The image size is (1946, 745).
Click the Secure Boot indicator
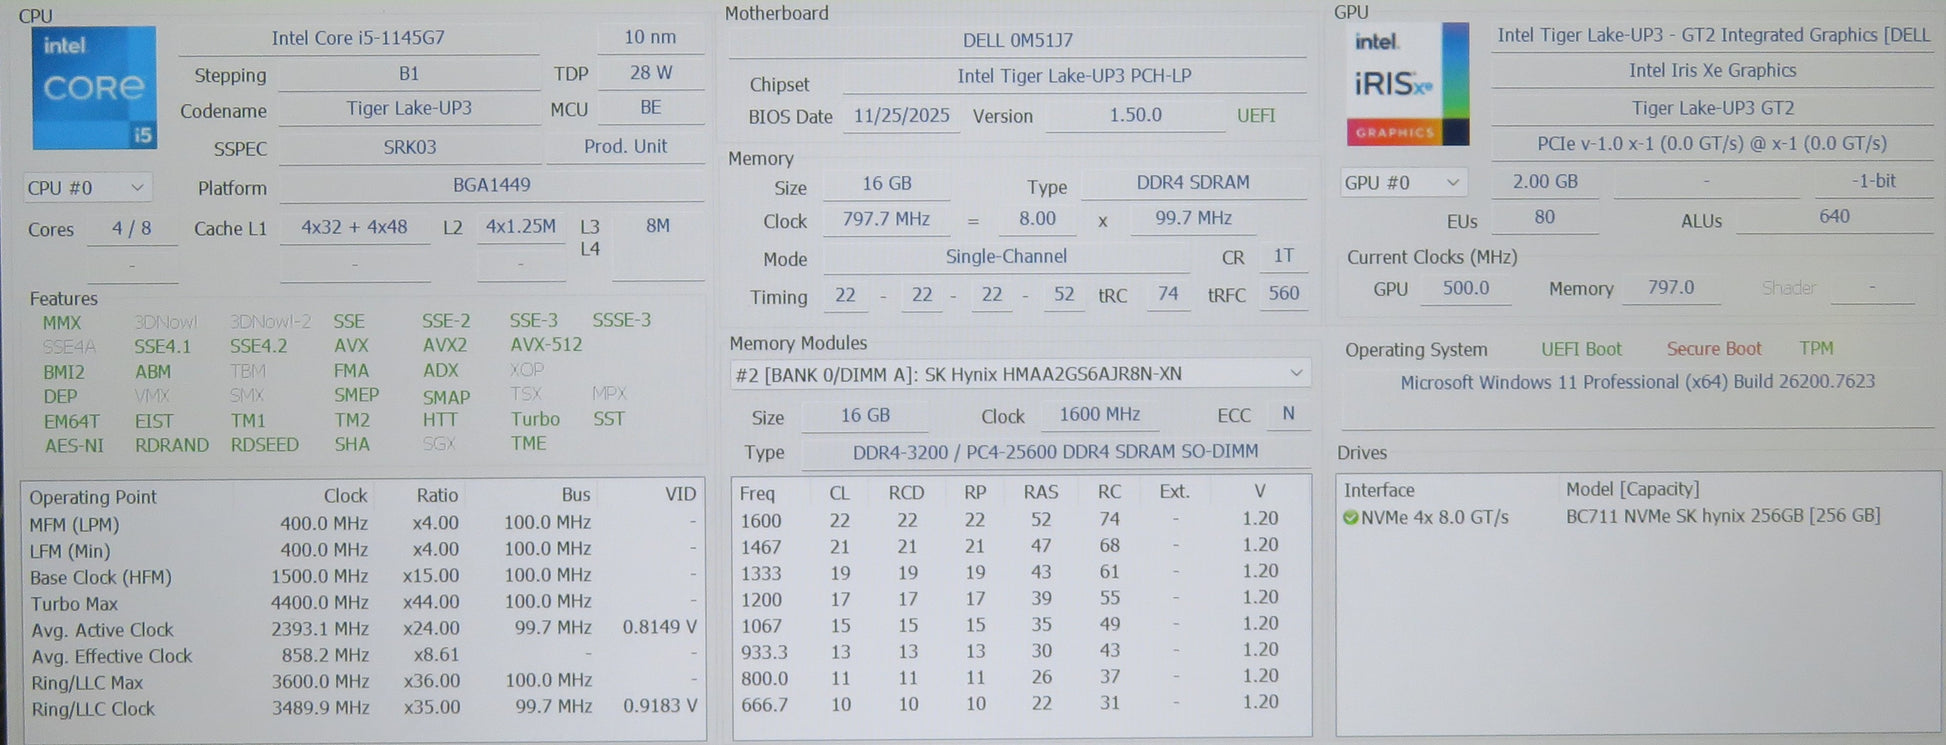pos(1713,349)
